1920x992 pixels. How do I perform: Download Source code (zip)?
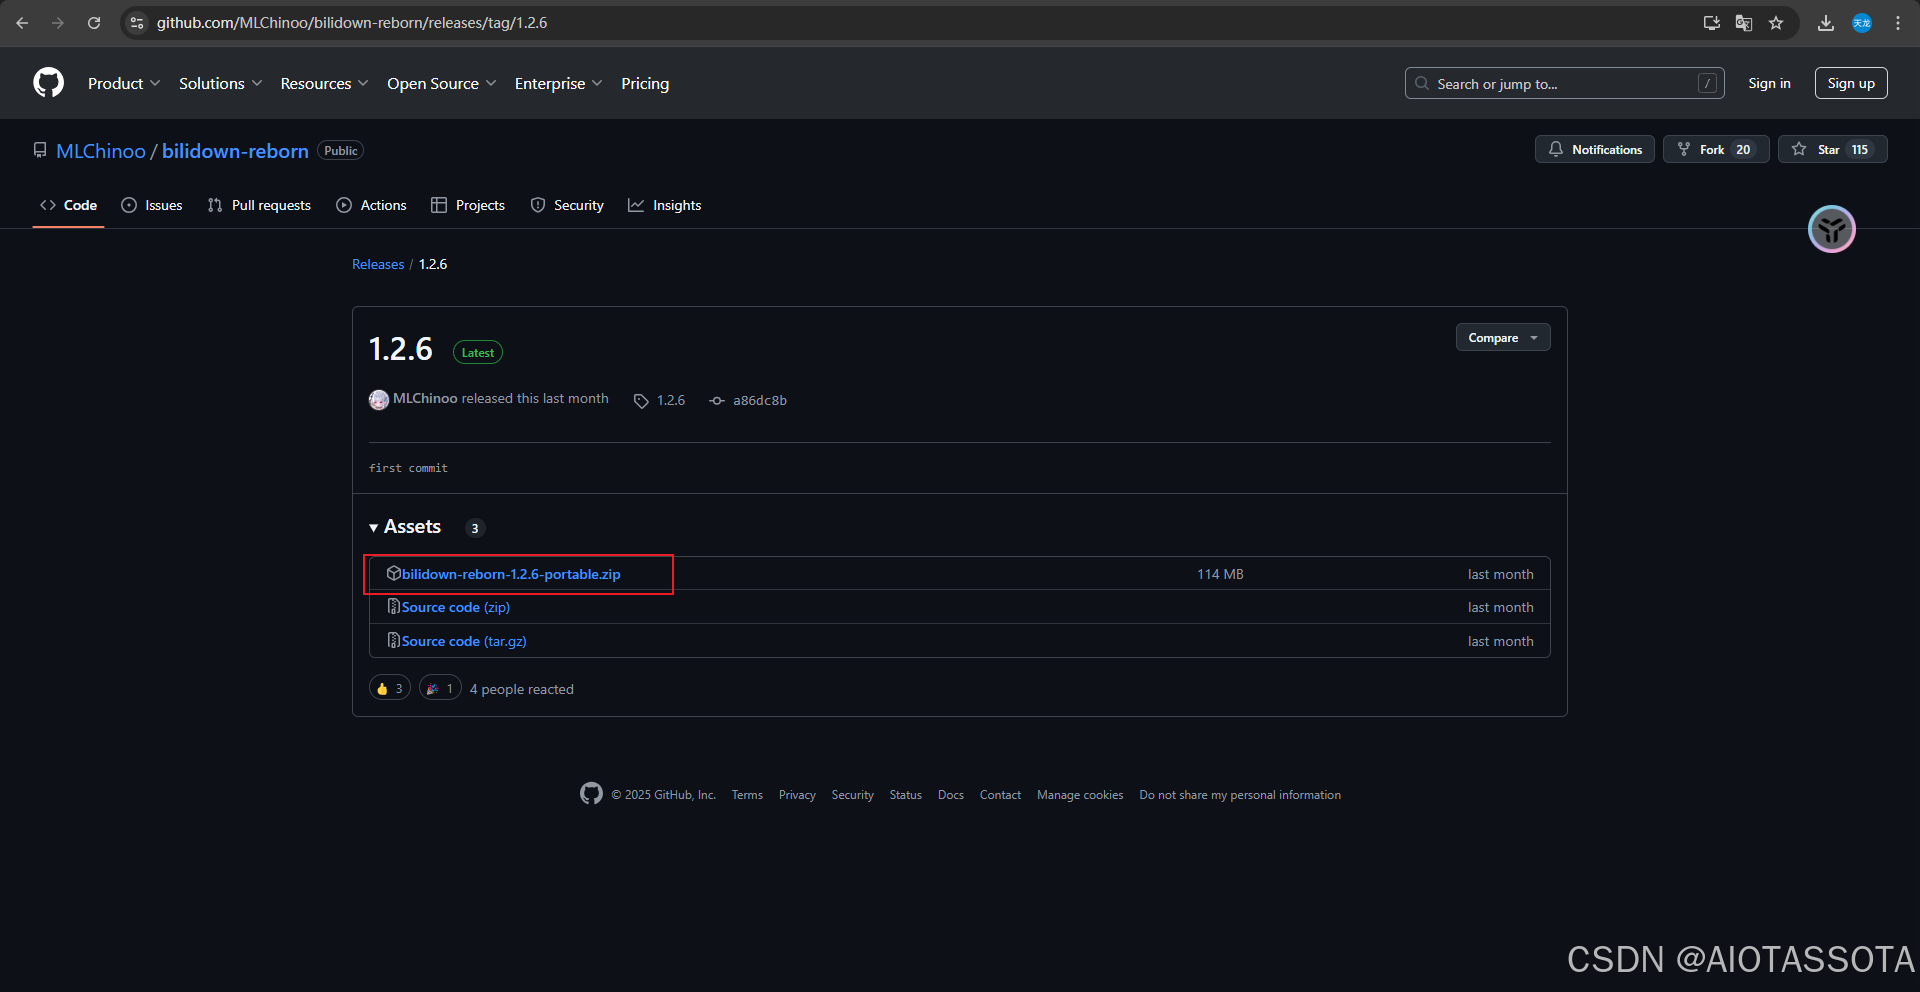[x=456, y=607]
